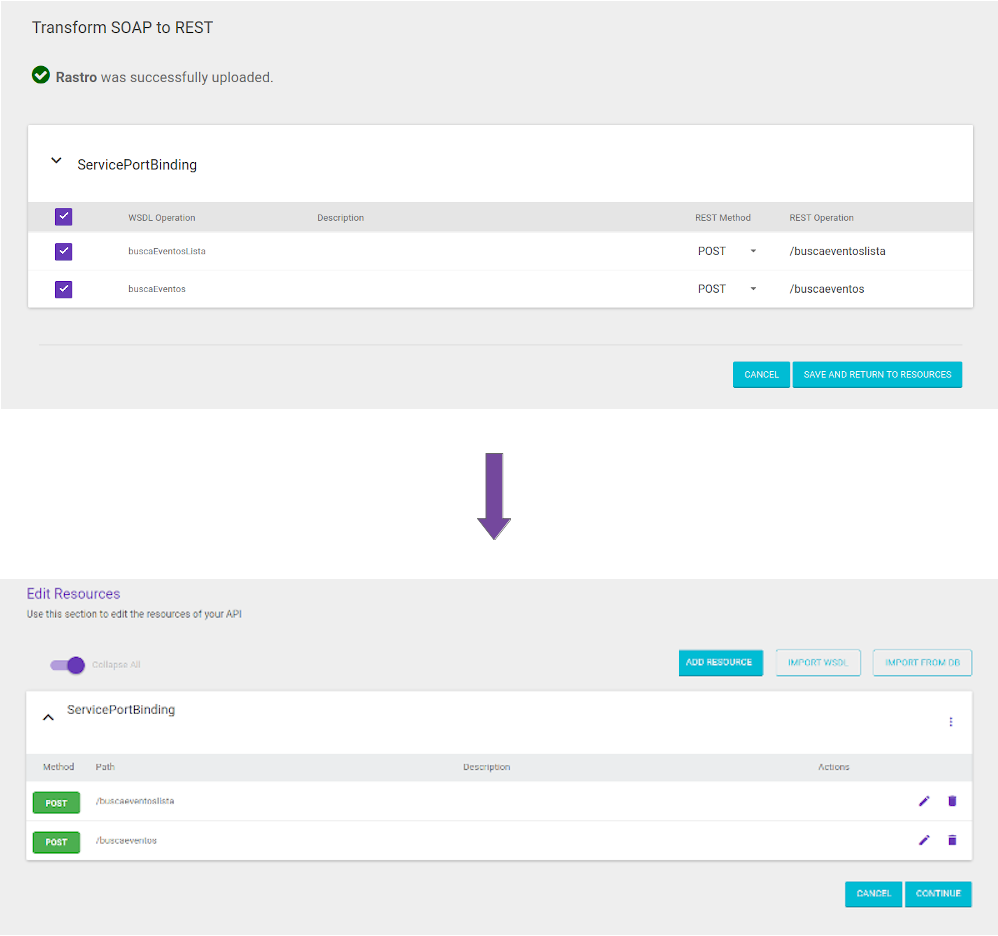
Task: Edit the /buscaeventoslista resource with the pencil icon
Action: click(924, 801)
